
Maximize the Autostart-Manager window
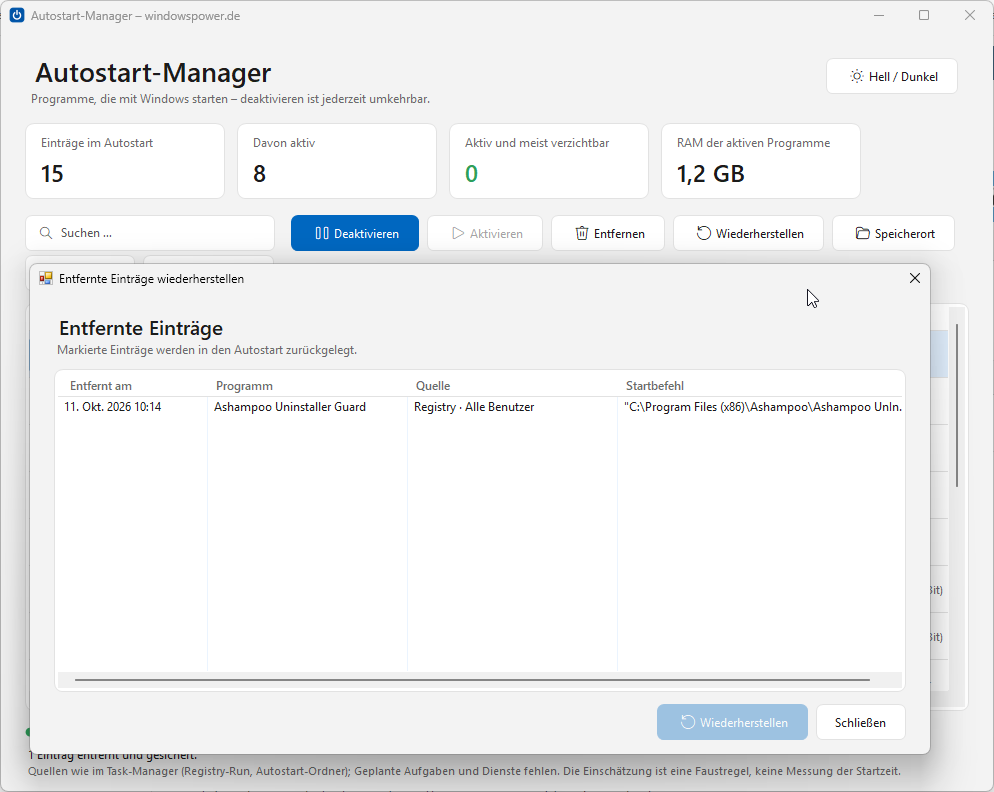(924, 15)
